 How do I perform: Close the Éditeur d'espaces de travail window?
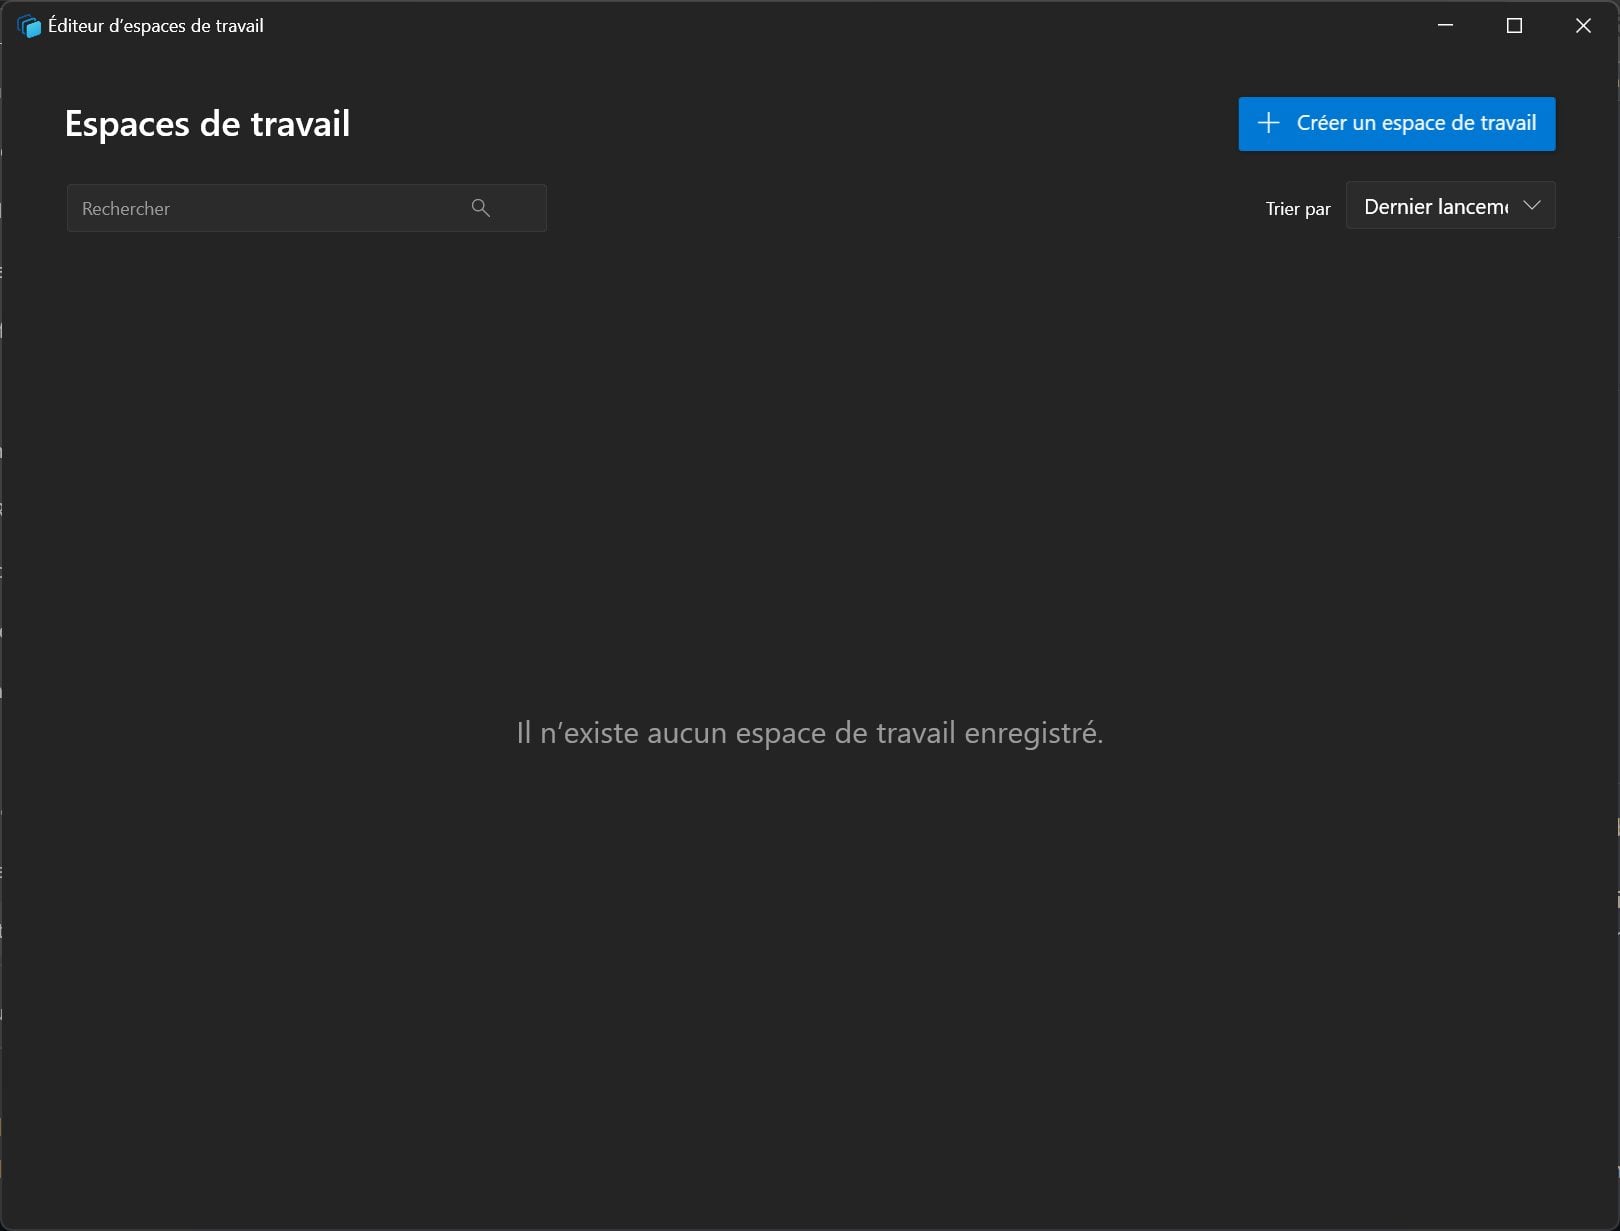click(x=1583, y=26)
